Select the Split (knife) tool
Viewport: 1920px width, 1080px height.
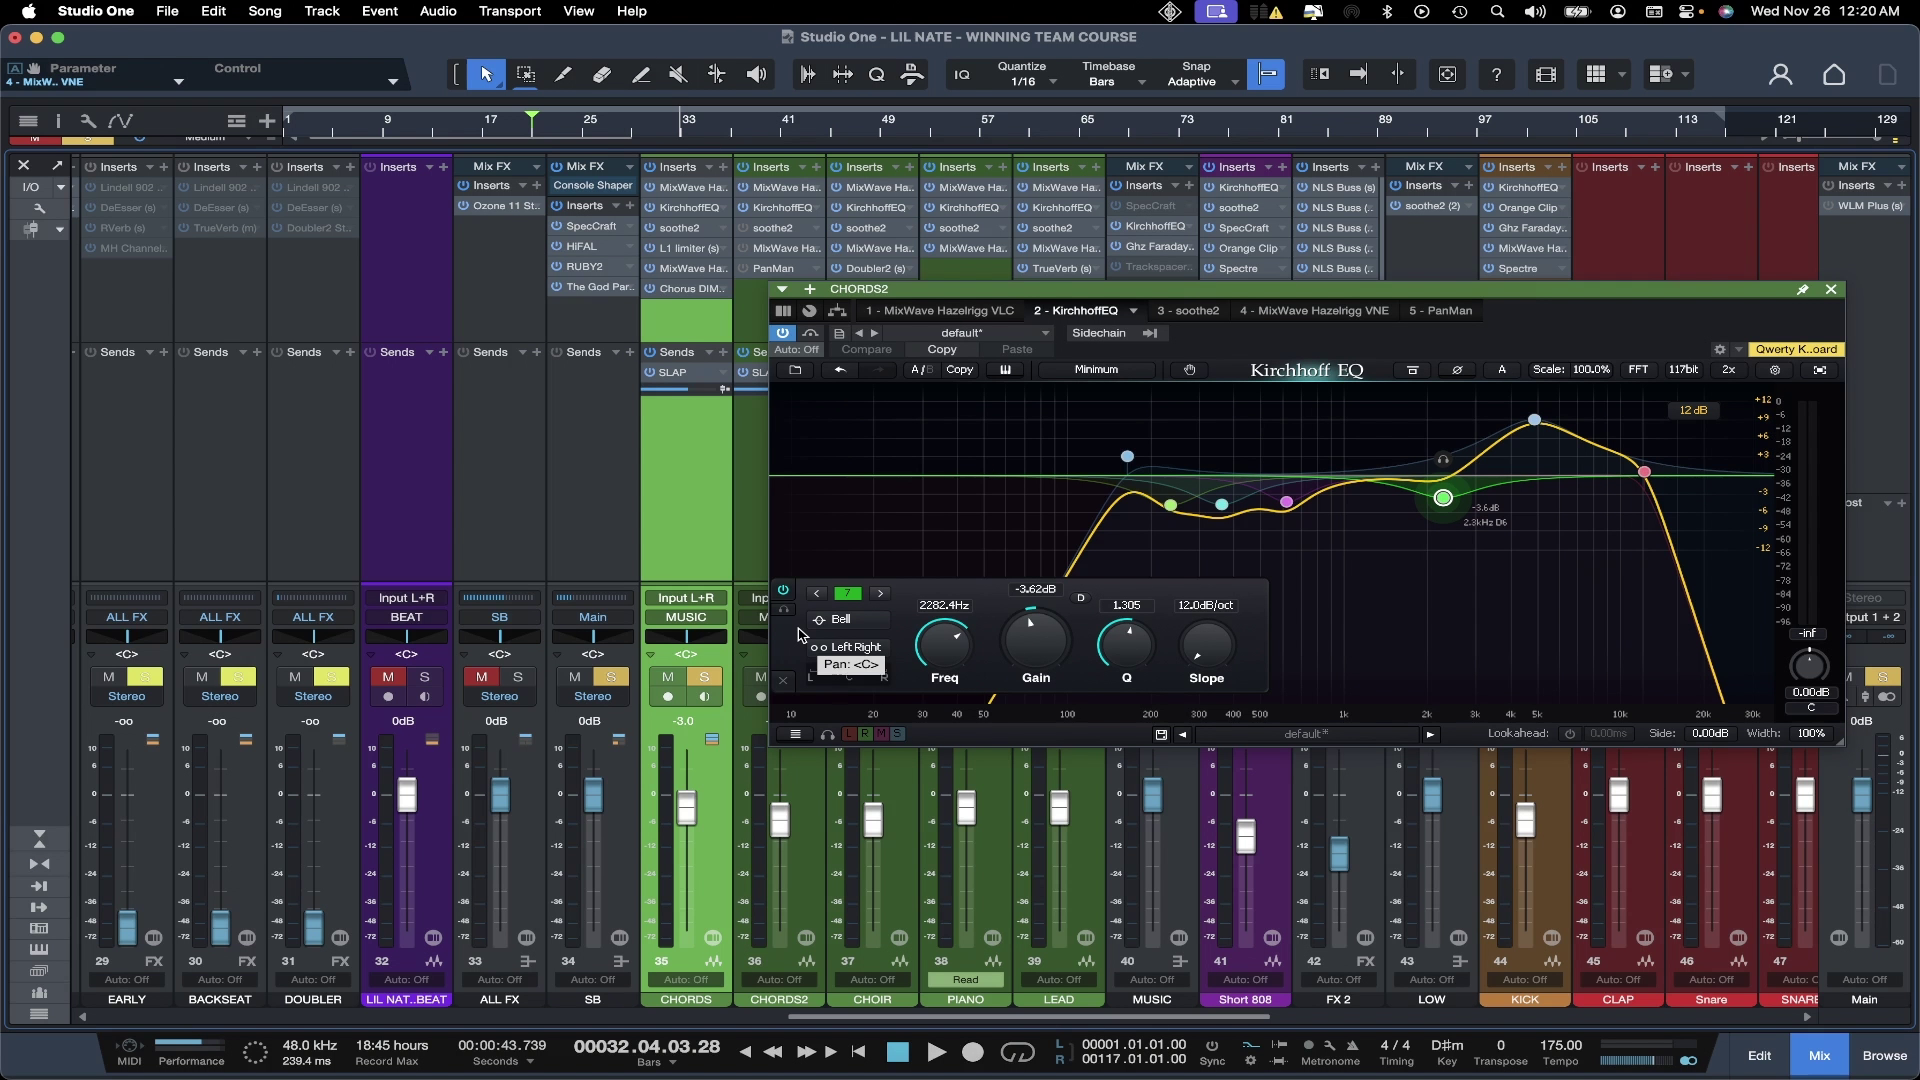coord(563,74)
